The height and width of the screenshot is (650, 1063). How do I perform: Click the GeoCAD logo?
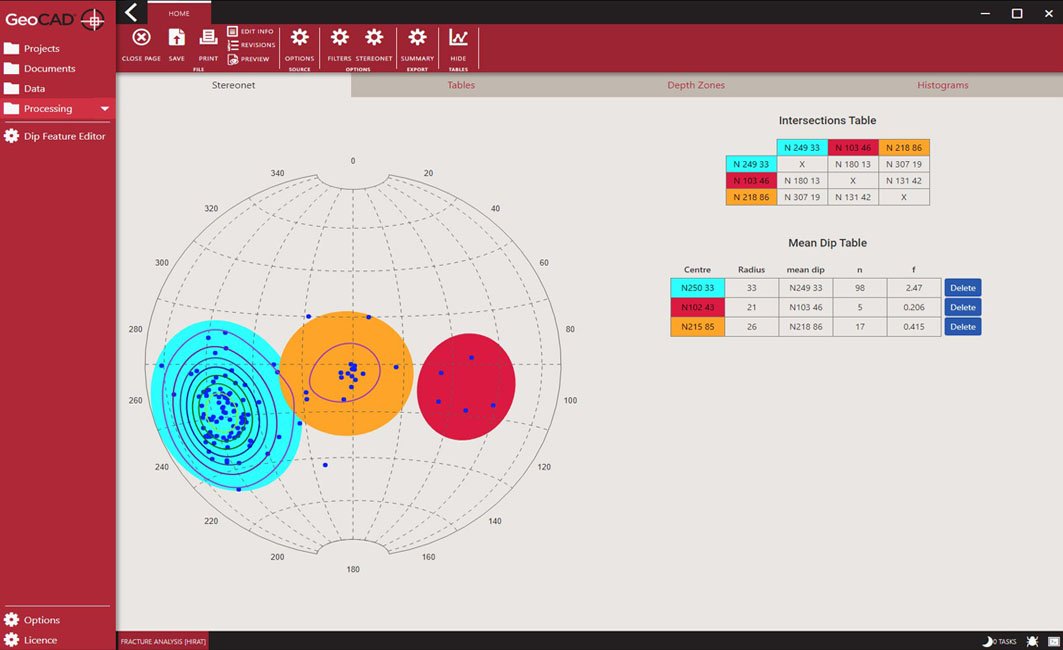click(x=55, y=19)
